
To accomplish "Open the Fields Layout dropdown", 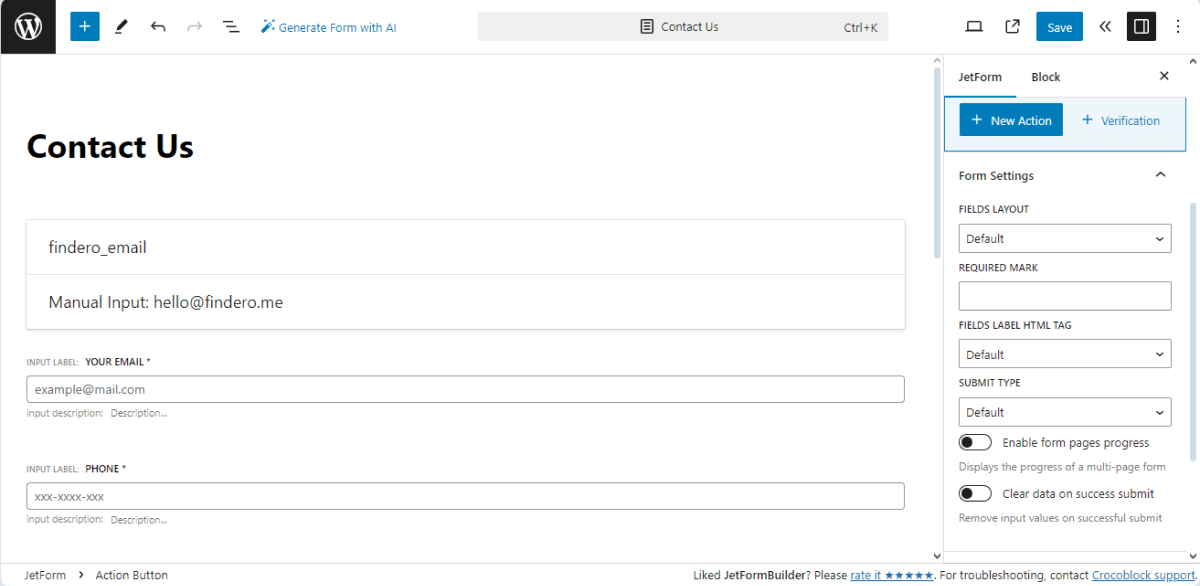I will (x=1064, y=238).
